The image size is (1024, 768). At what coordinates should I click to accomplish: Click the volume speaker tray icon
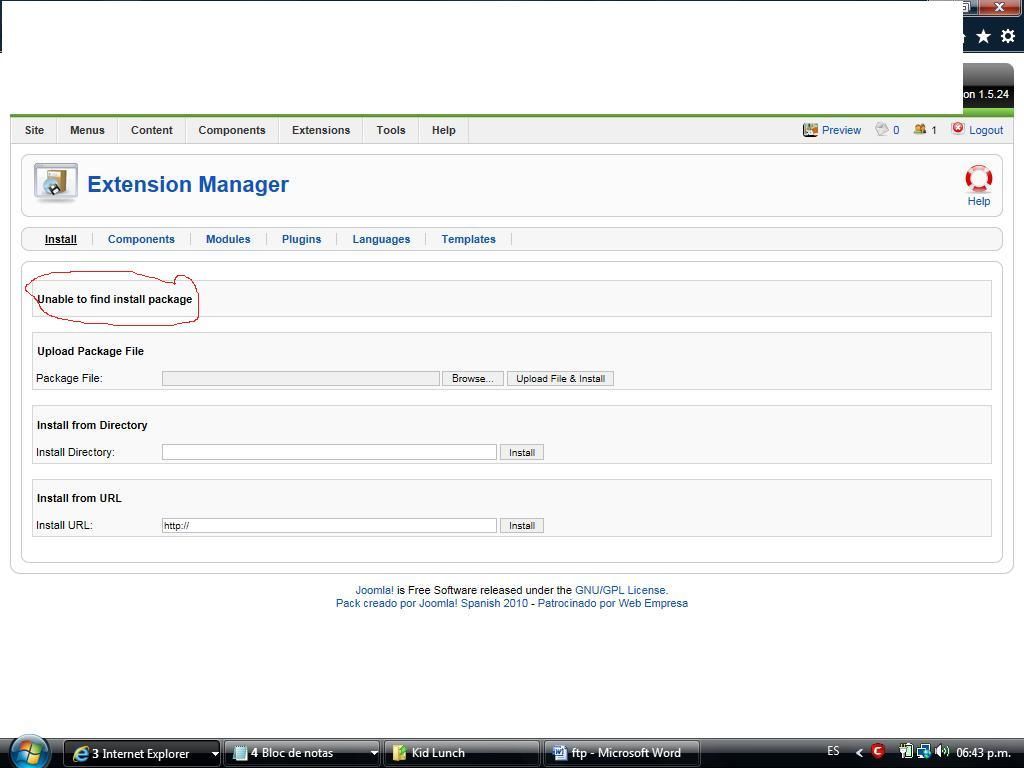[x=942, y=752]
